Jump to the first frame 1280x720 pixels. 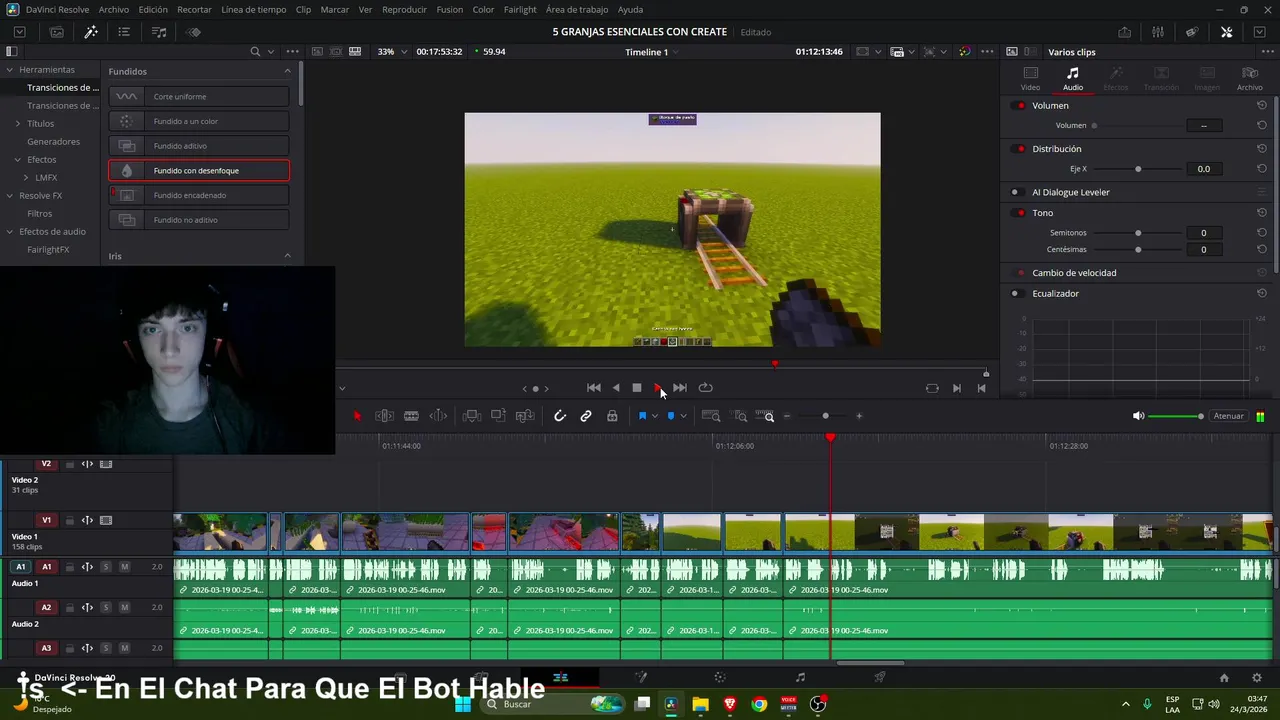(x=593, y=388)
